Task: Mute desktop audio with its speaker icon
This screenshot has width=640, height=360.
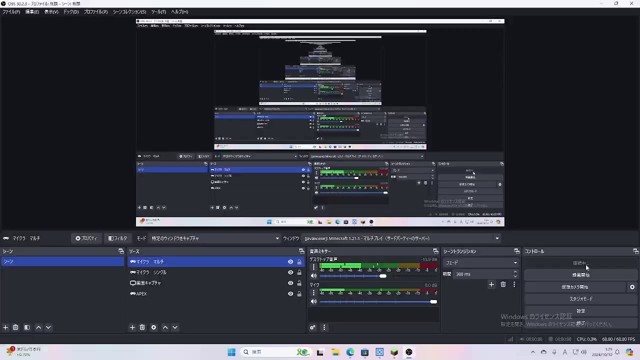Action: (x=314, y=276)
